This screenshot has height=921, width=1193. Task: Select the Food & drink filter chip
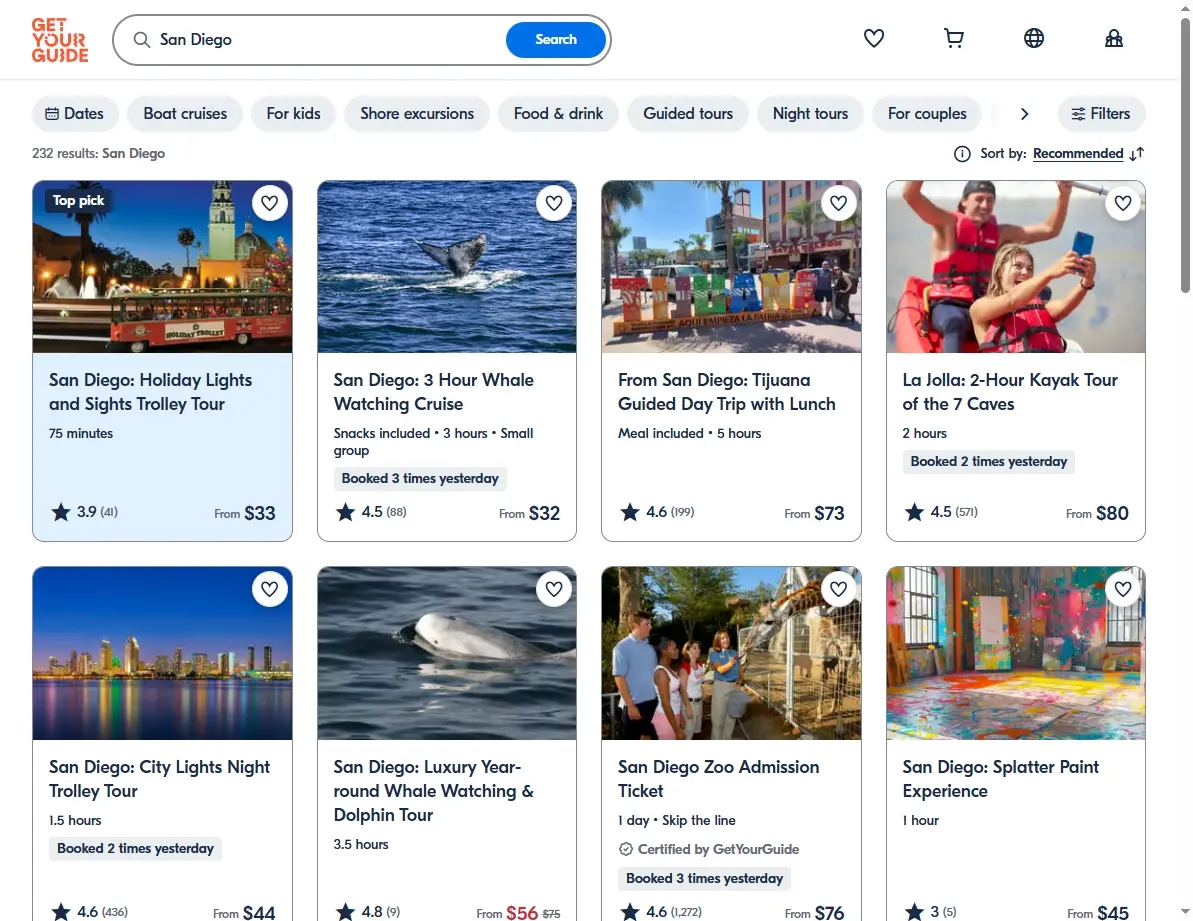coord(558,113)
